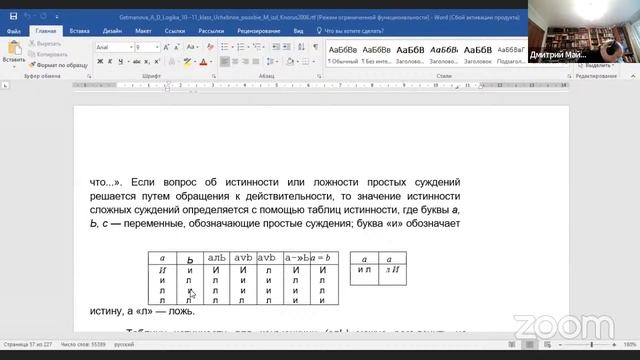The image size is (640, 360).
Task: Open the Шрифт dialog launcher
Action: (x=213, y=76)
